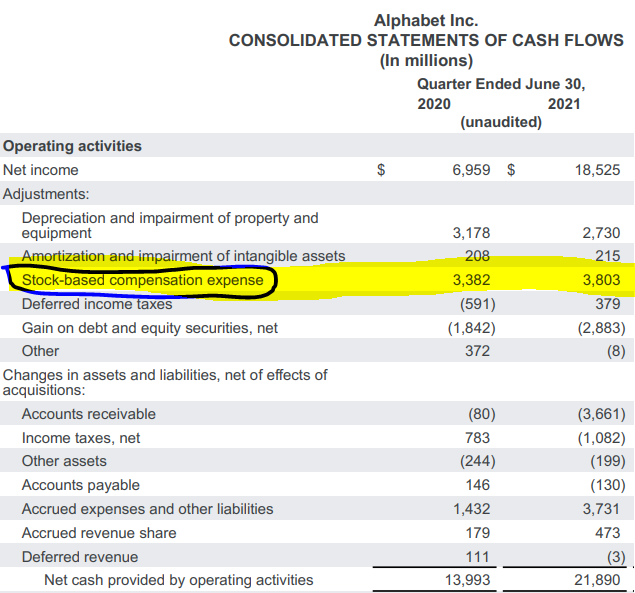The width and height of the screenshot is (635, 593).
Task: Click the 'Other assets' label
Action: [64, 461]
